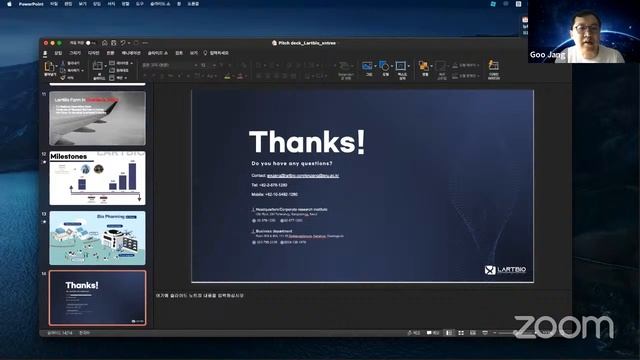Click the Apple menu icon
Screen dimensions: 640x360
point(9,4)
